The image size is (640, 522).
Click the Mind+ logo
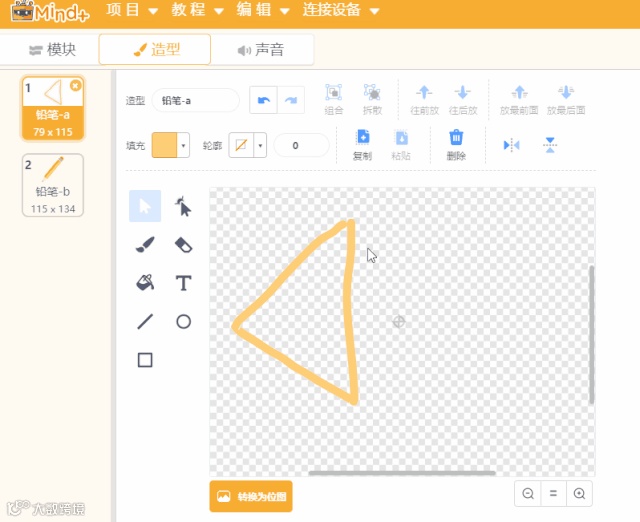[x=50, y=12]
